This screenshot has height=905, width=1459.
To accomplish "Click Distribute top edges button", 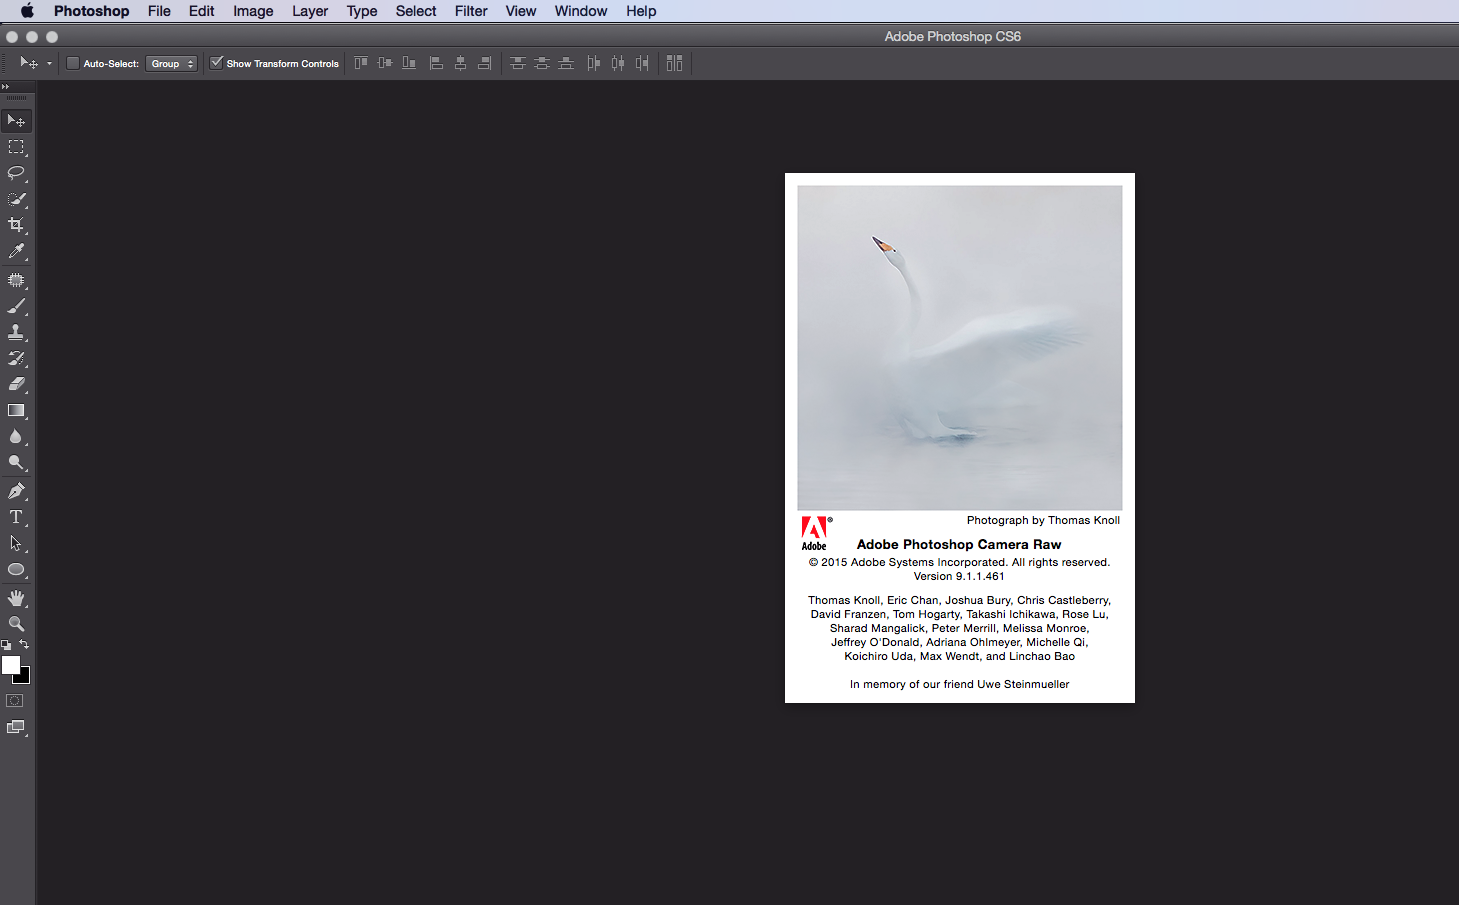I will (517, 63).
